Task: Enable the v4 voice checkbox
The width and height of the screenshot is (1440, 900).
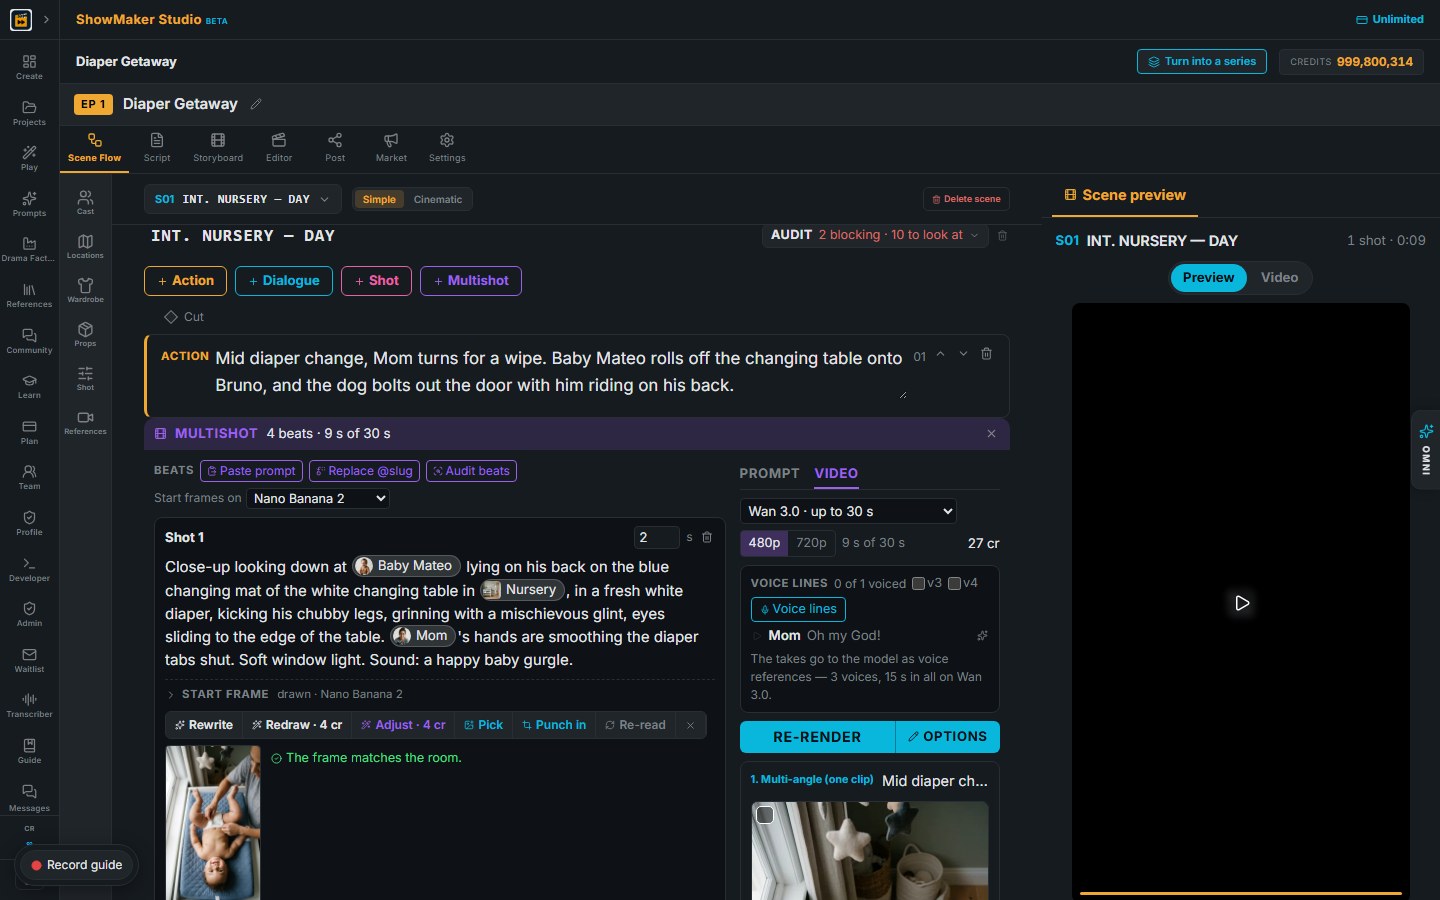Action: (954, 583)
